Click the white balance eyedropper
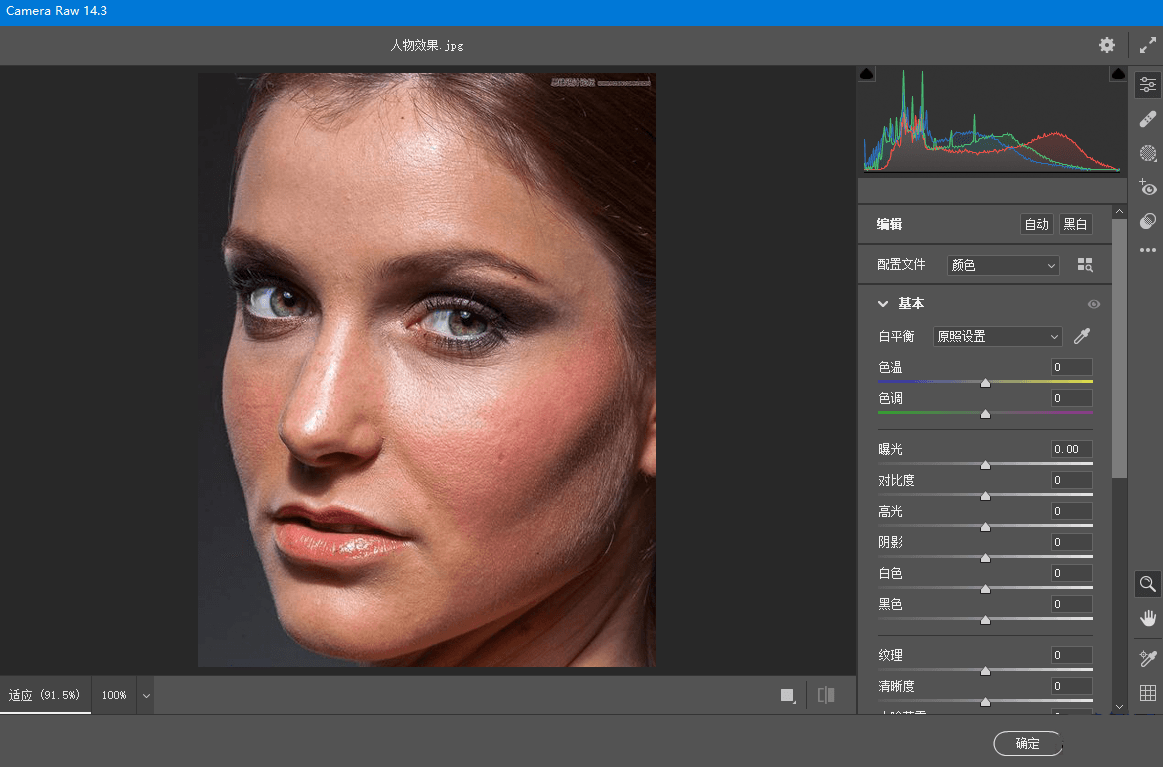 pyautogui.click(x=1081, y=336)
